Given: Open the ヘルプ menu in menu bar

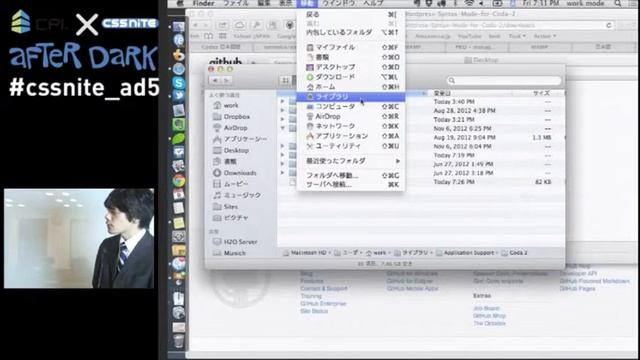Looking at the screenshot, I should (373, 3).
